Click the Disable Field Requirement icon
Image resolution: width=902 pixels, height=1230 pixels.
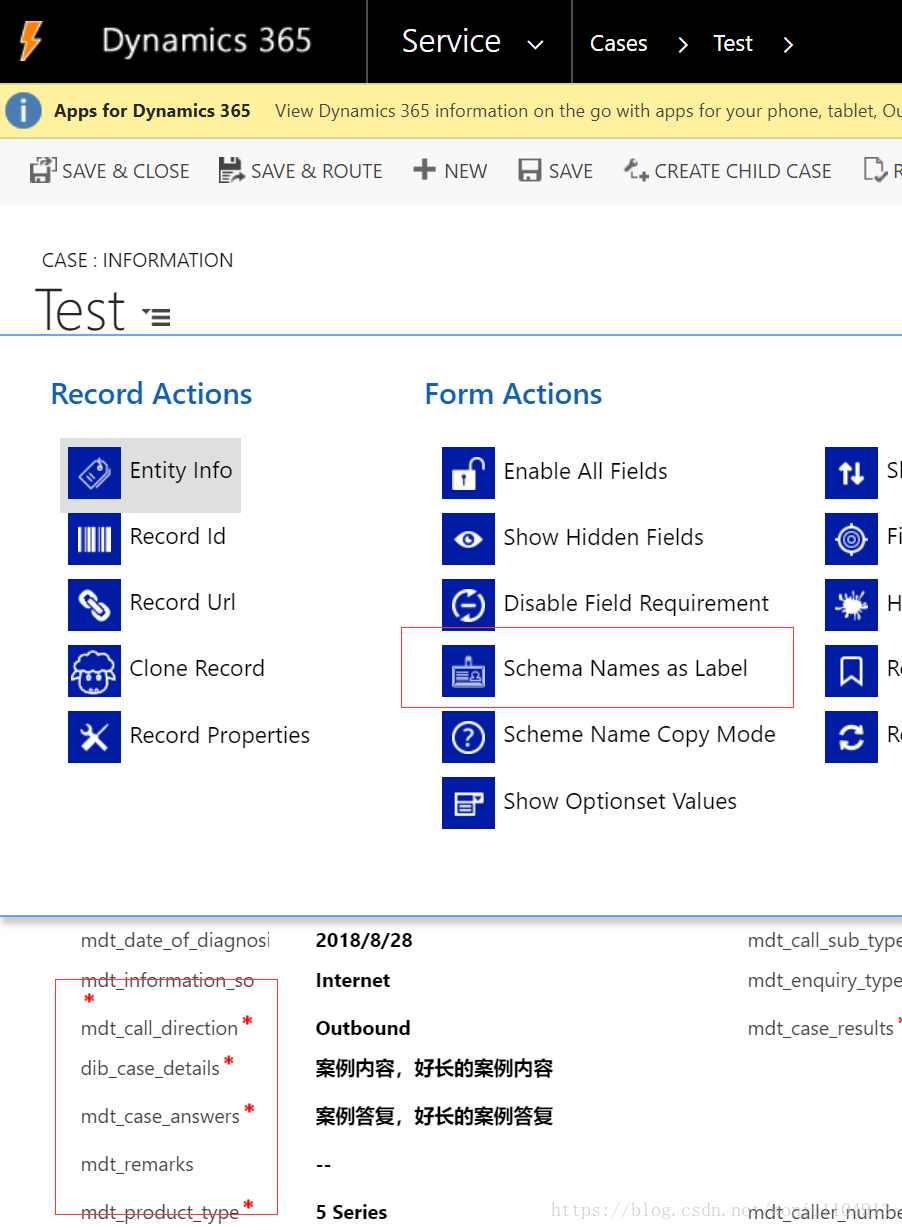pyautogui.click(x=468, y=605)
